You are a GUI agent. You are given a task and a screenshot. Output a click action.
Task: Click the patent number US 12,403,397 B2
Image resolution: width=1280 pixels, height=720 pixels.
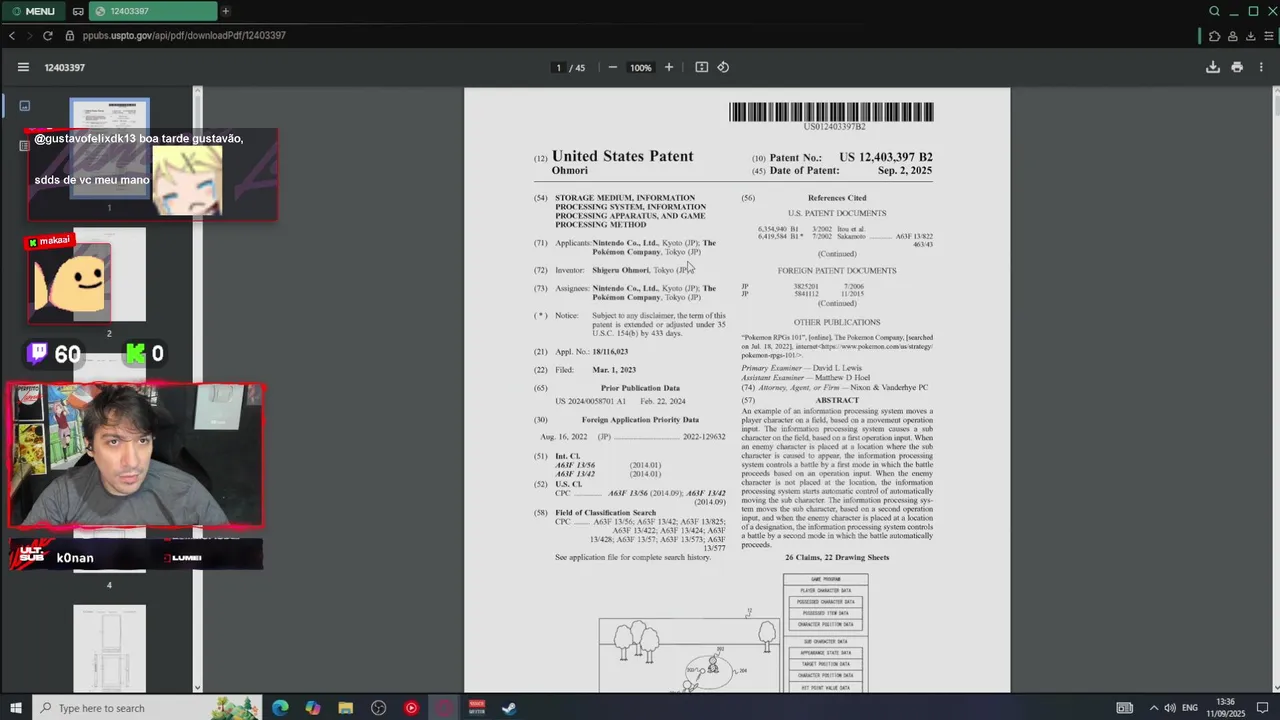point(886,157)
